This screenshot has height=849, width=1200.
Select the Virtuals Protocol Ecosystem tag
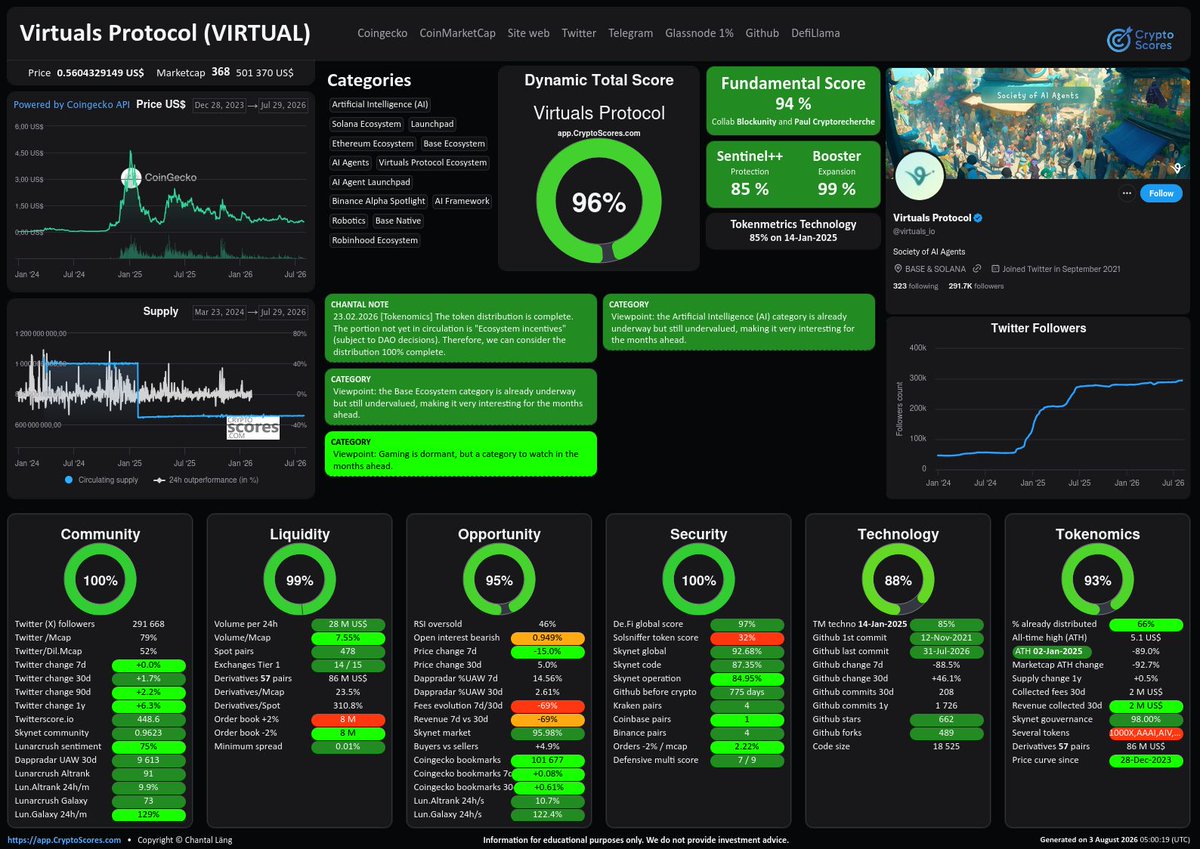433,162
